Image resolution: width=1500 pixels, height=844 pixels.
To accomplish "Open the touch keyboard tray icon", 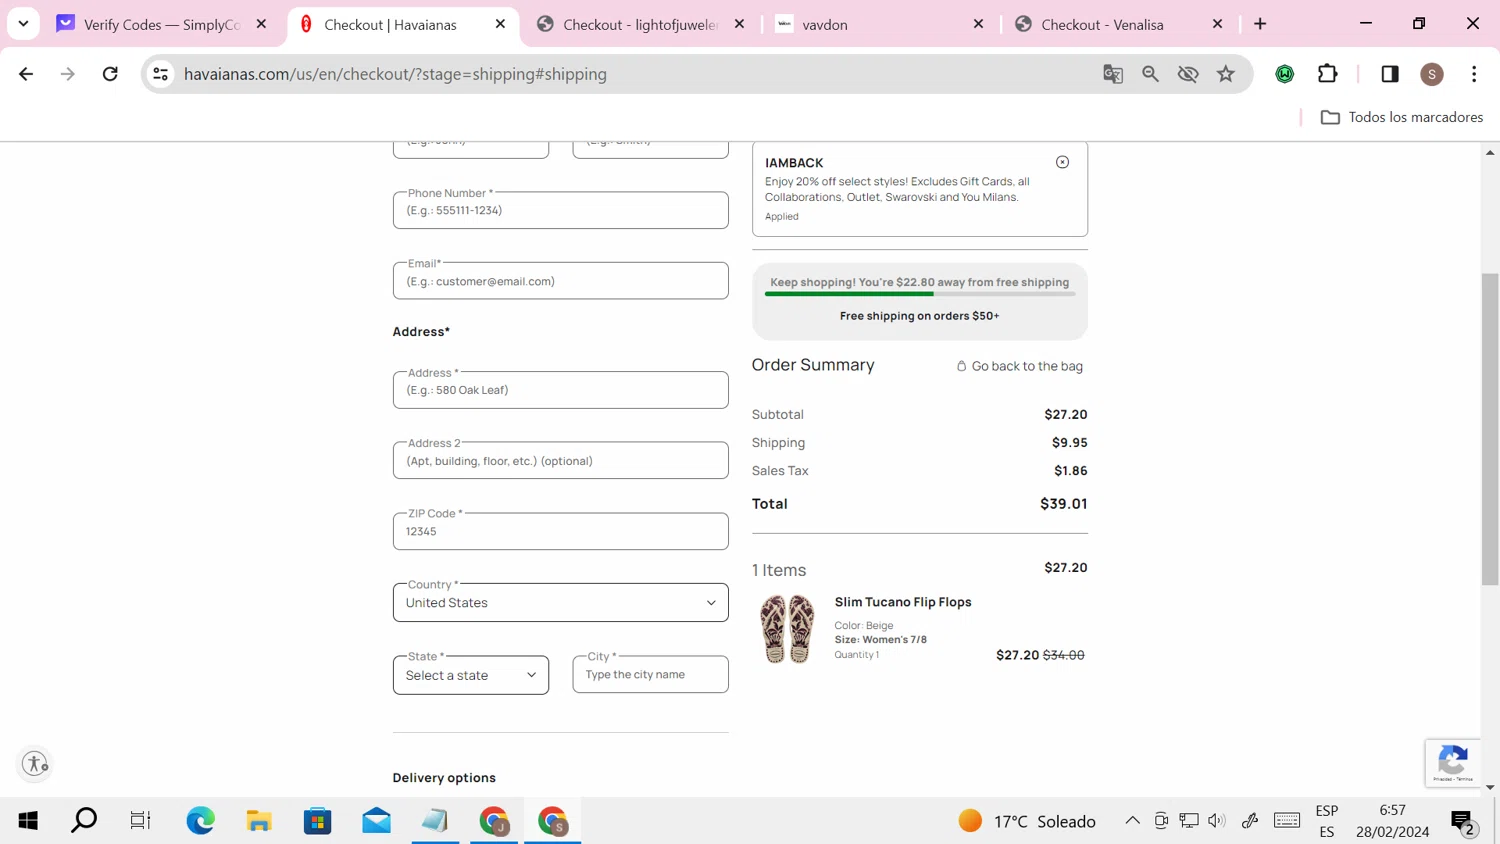I will click(1287, 821).
